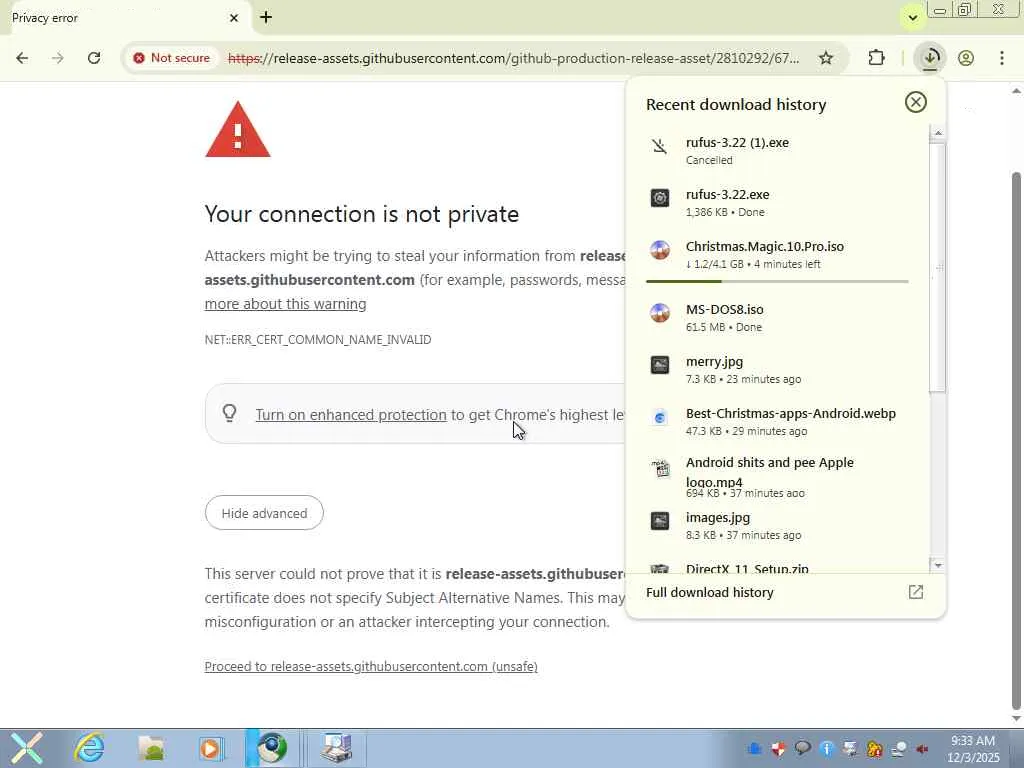Open the Extensions puzzle icon
The width and height of the screenshot is (1024, 768).
pyautogui.click(x=876, y=58)
